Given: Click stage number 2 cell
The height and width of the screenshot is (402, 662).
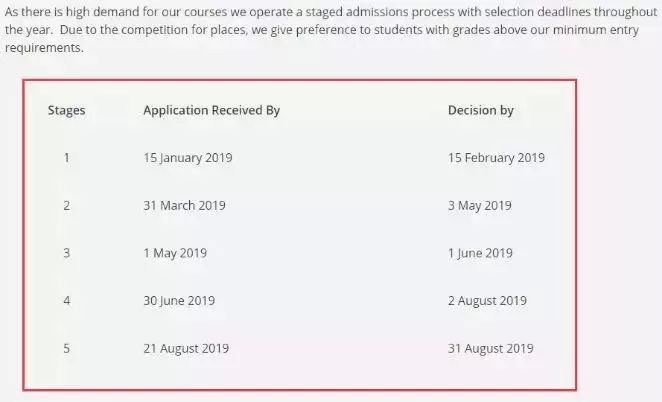Looking at the screenshot, I should [66, 206].
